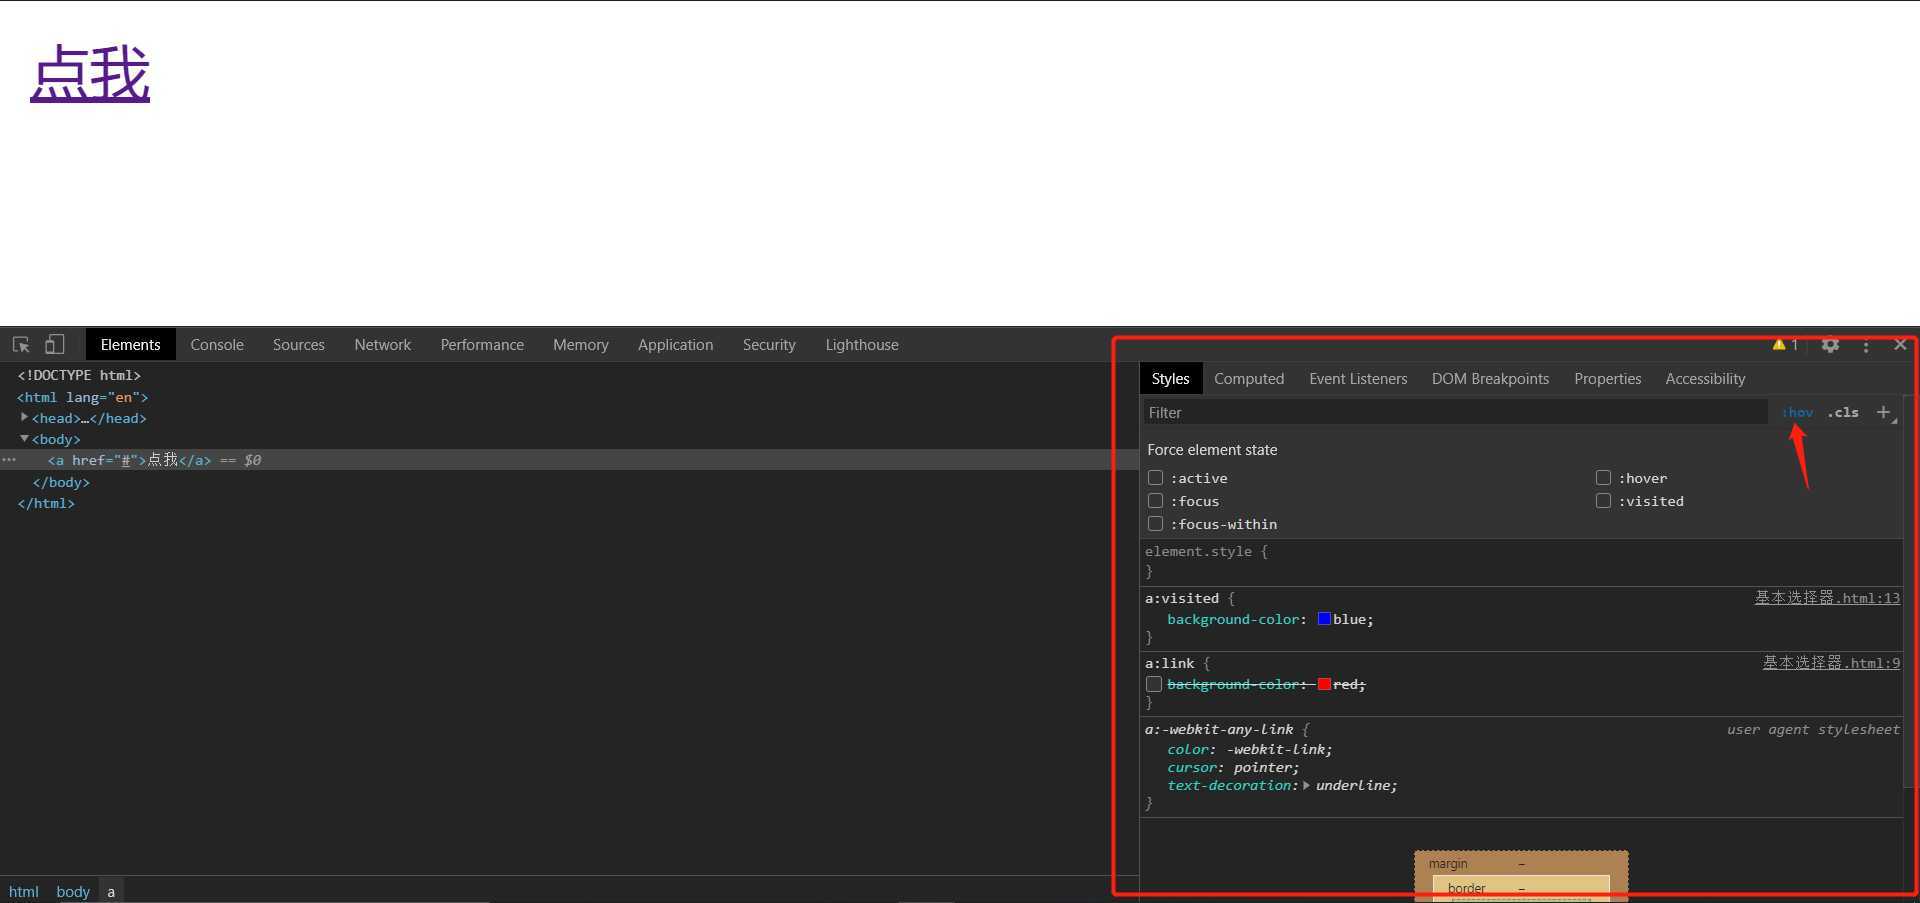The height and width of the screenshot is (903, 1920).
Task: Collapse the body node
Action: 24,438
